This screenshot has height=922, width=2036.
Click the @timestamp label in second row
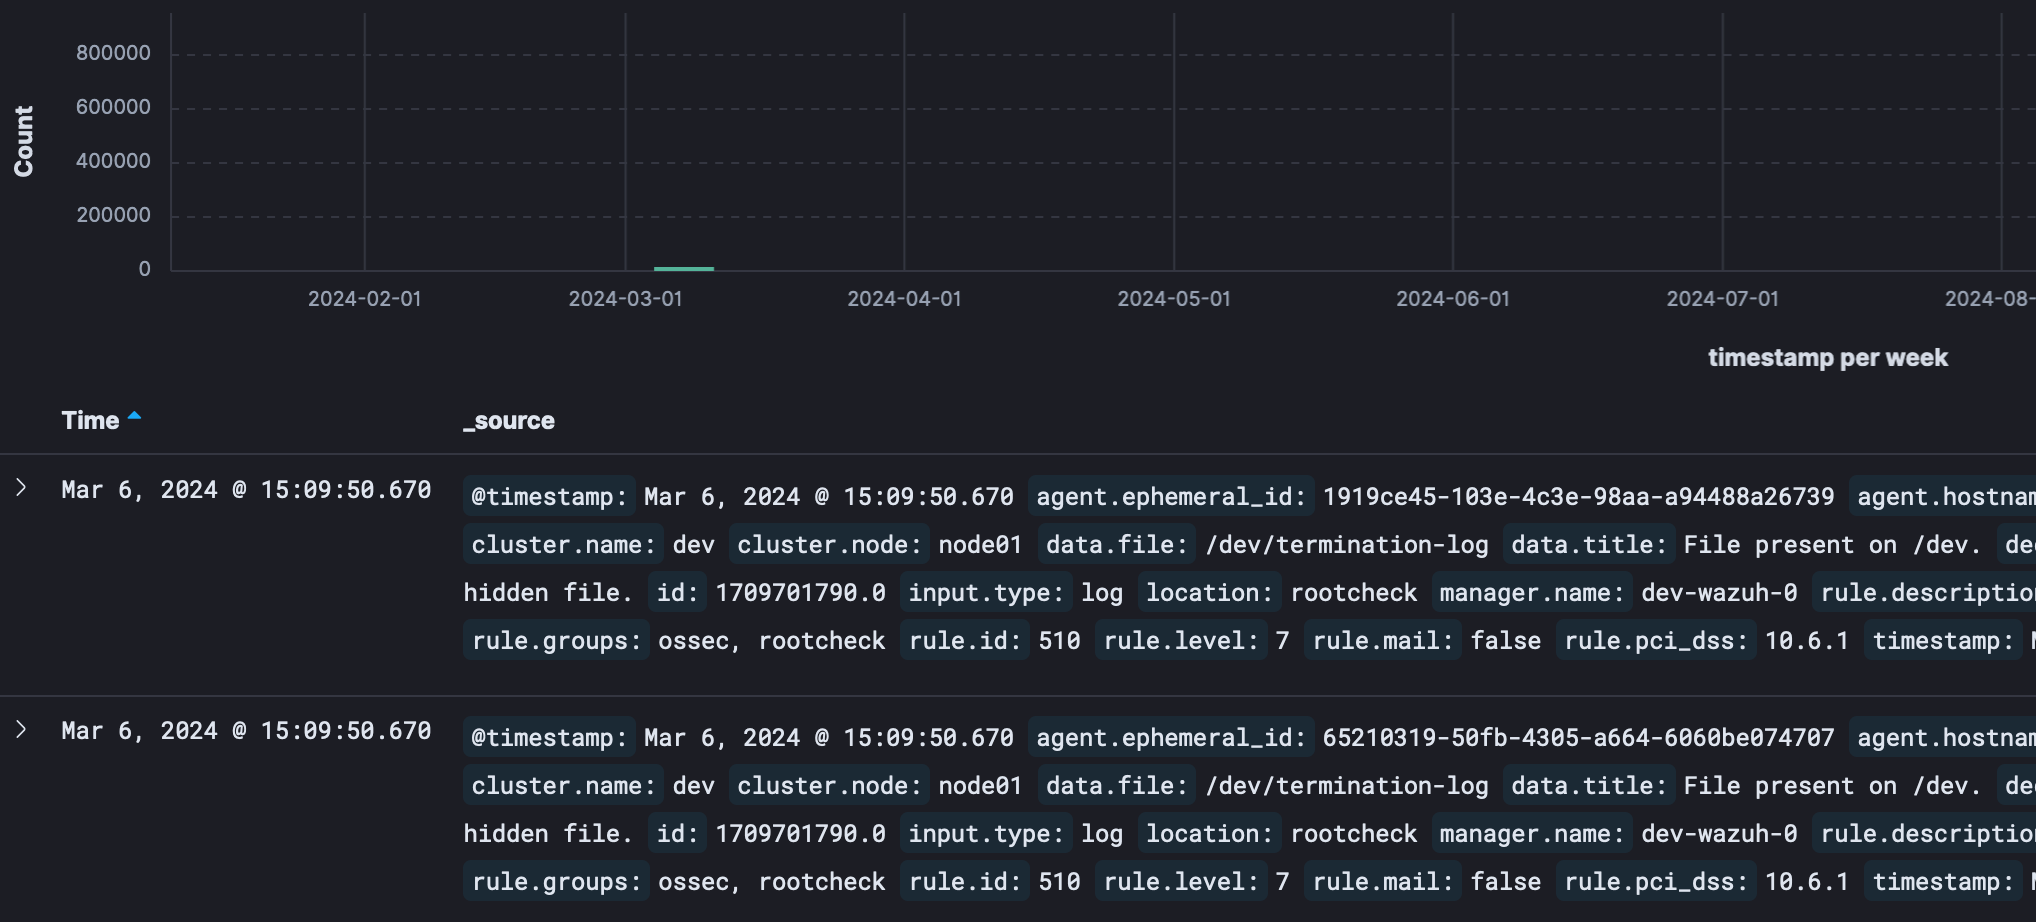[548, 738]
